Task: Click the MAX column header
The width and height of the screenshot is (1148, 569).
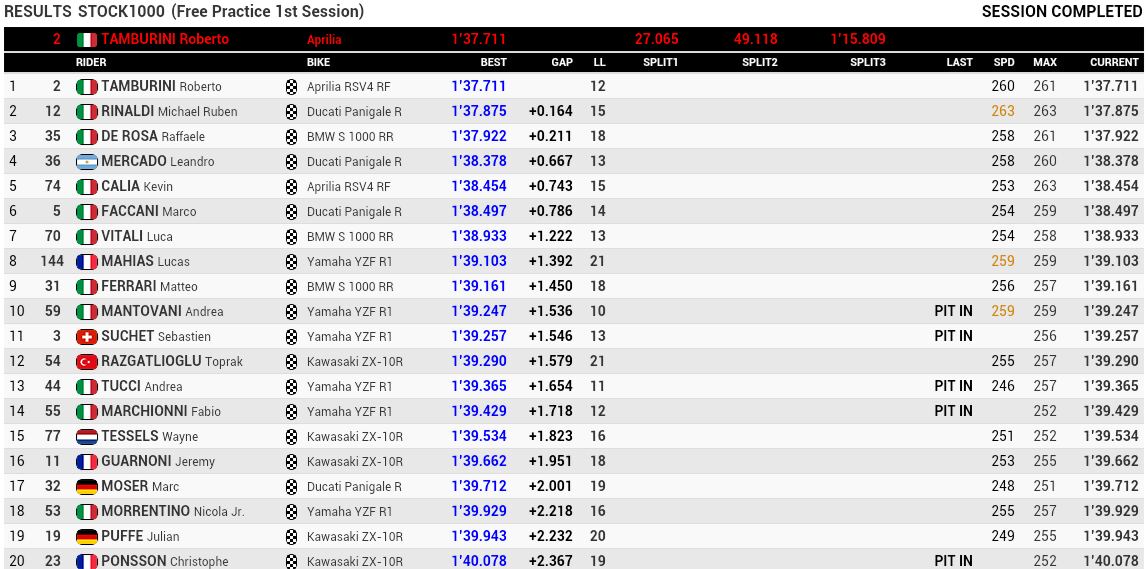Action: 1045,62
